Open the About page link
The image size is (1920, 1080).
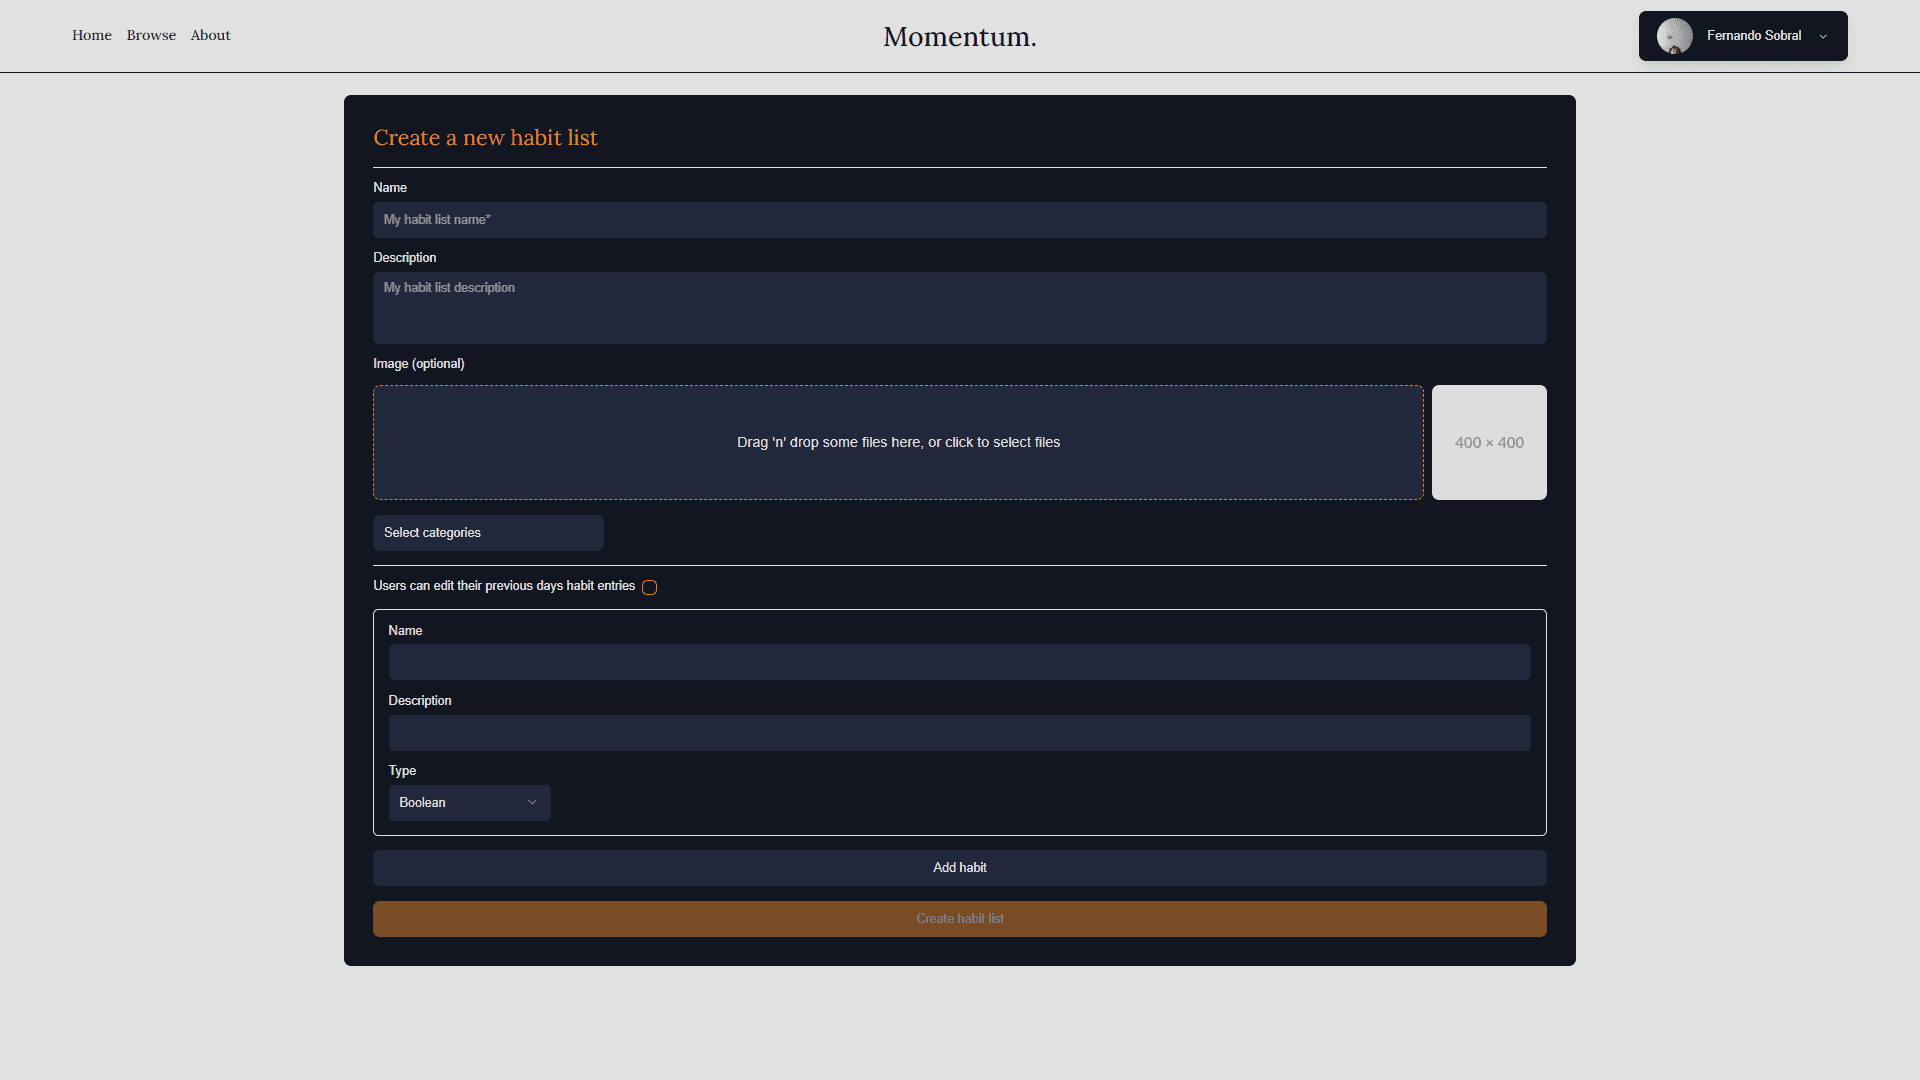pyautogui.click(x=210, y=35)
